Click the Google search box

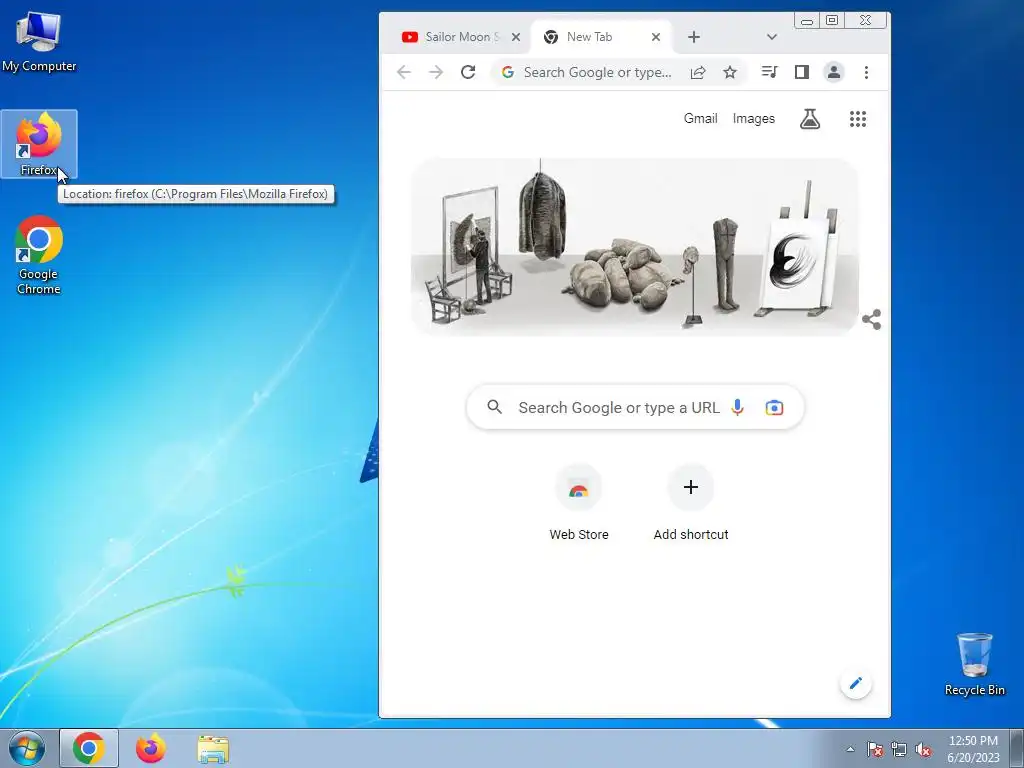(x=635, y=408)
